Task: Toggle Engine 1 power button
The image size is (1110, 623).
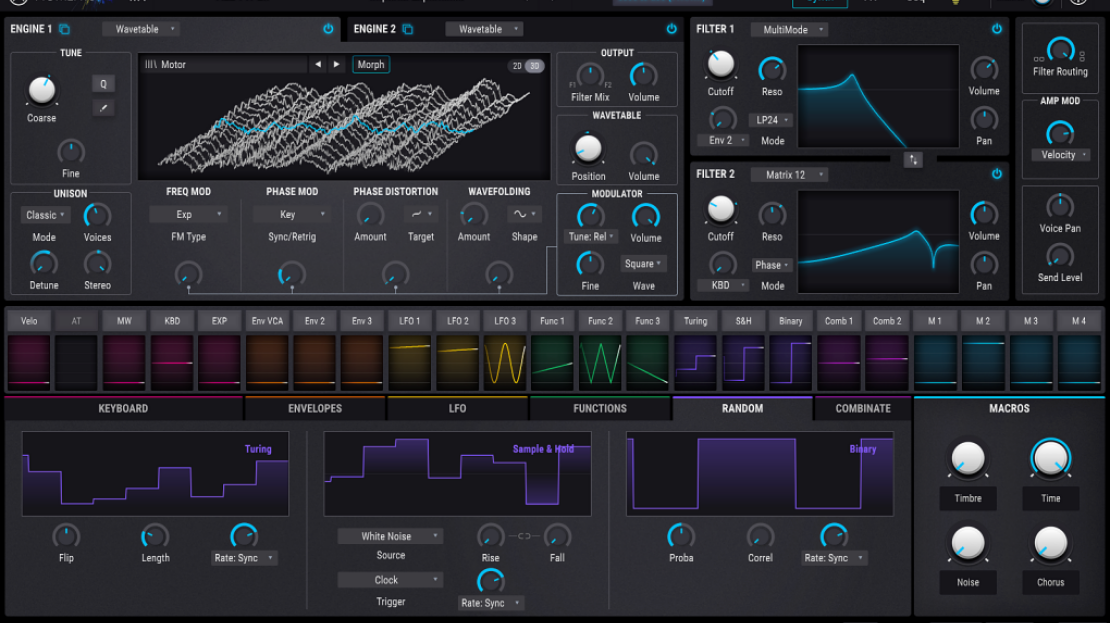Action: pyautogui.click(x=328, y=29)
